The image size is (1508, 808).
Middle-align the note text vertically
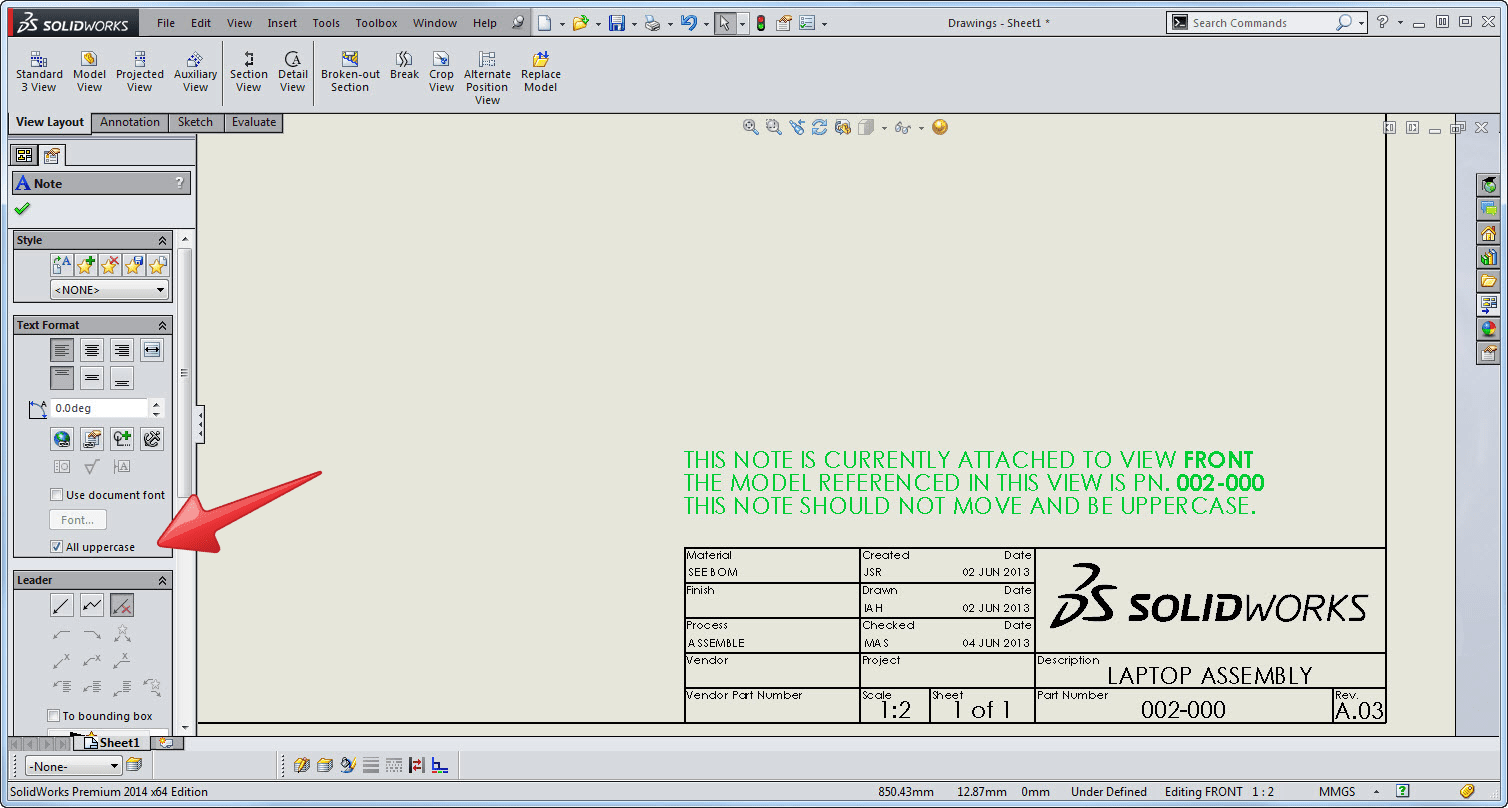(92, 378)
